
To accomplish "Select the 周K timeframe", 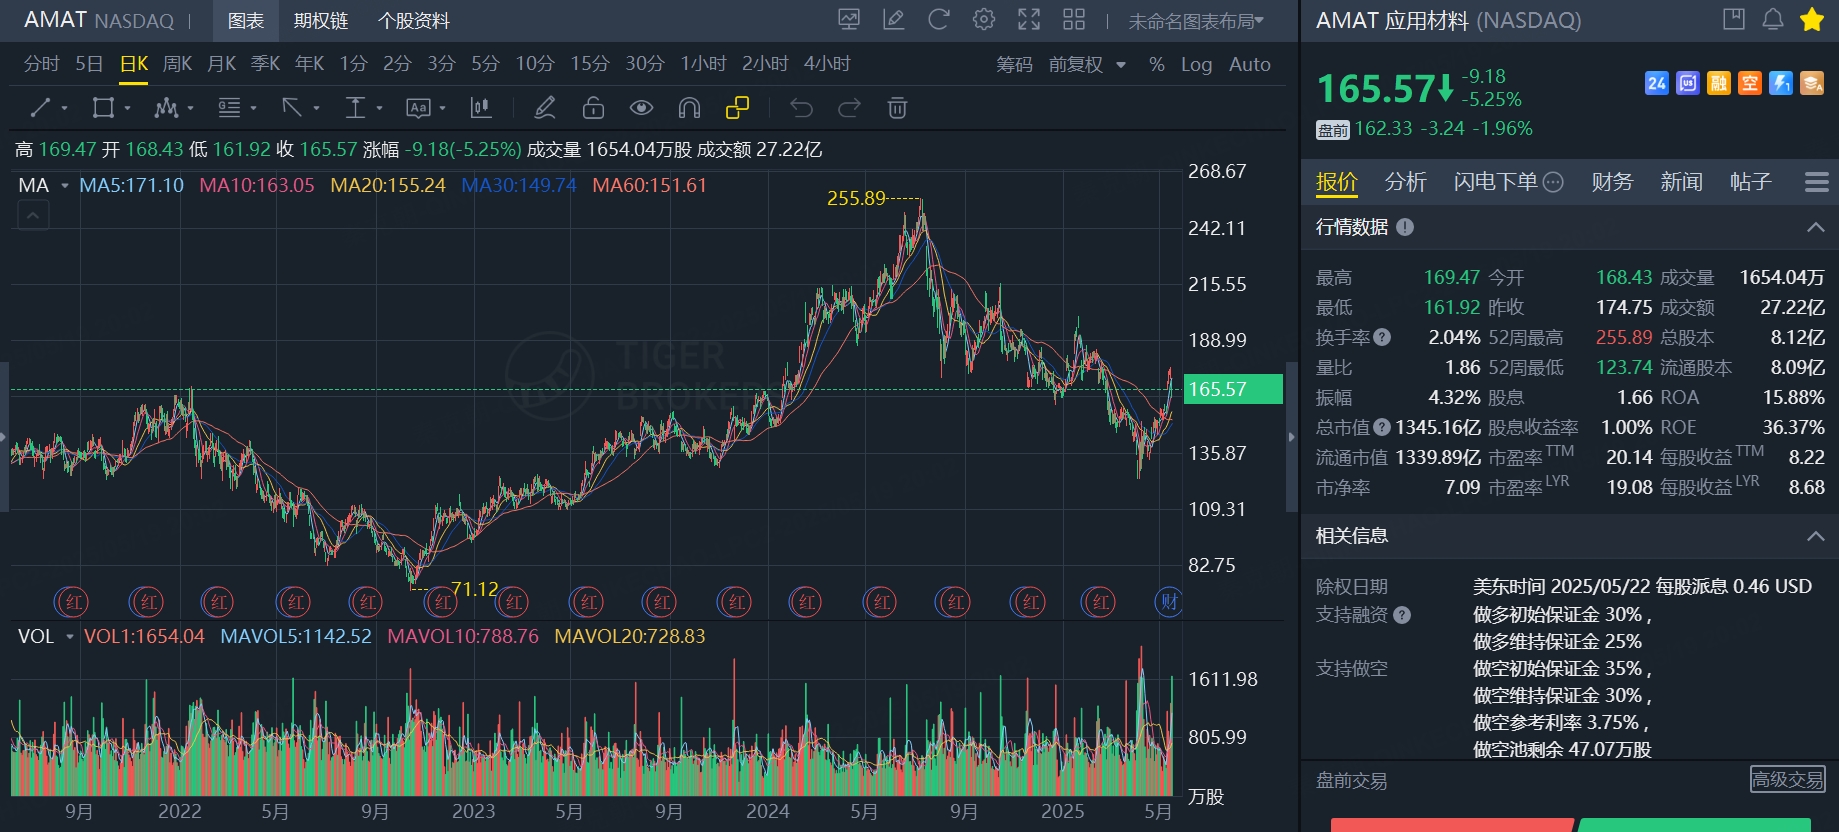I will tap(177, 64).
